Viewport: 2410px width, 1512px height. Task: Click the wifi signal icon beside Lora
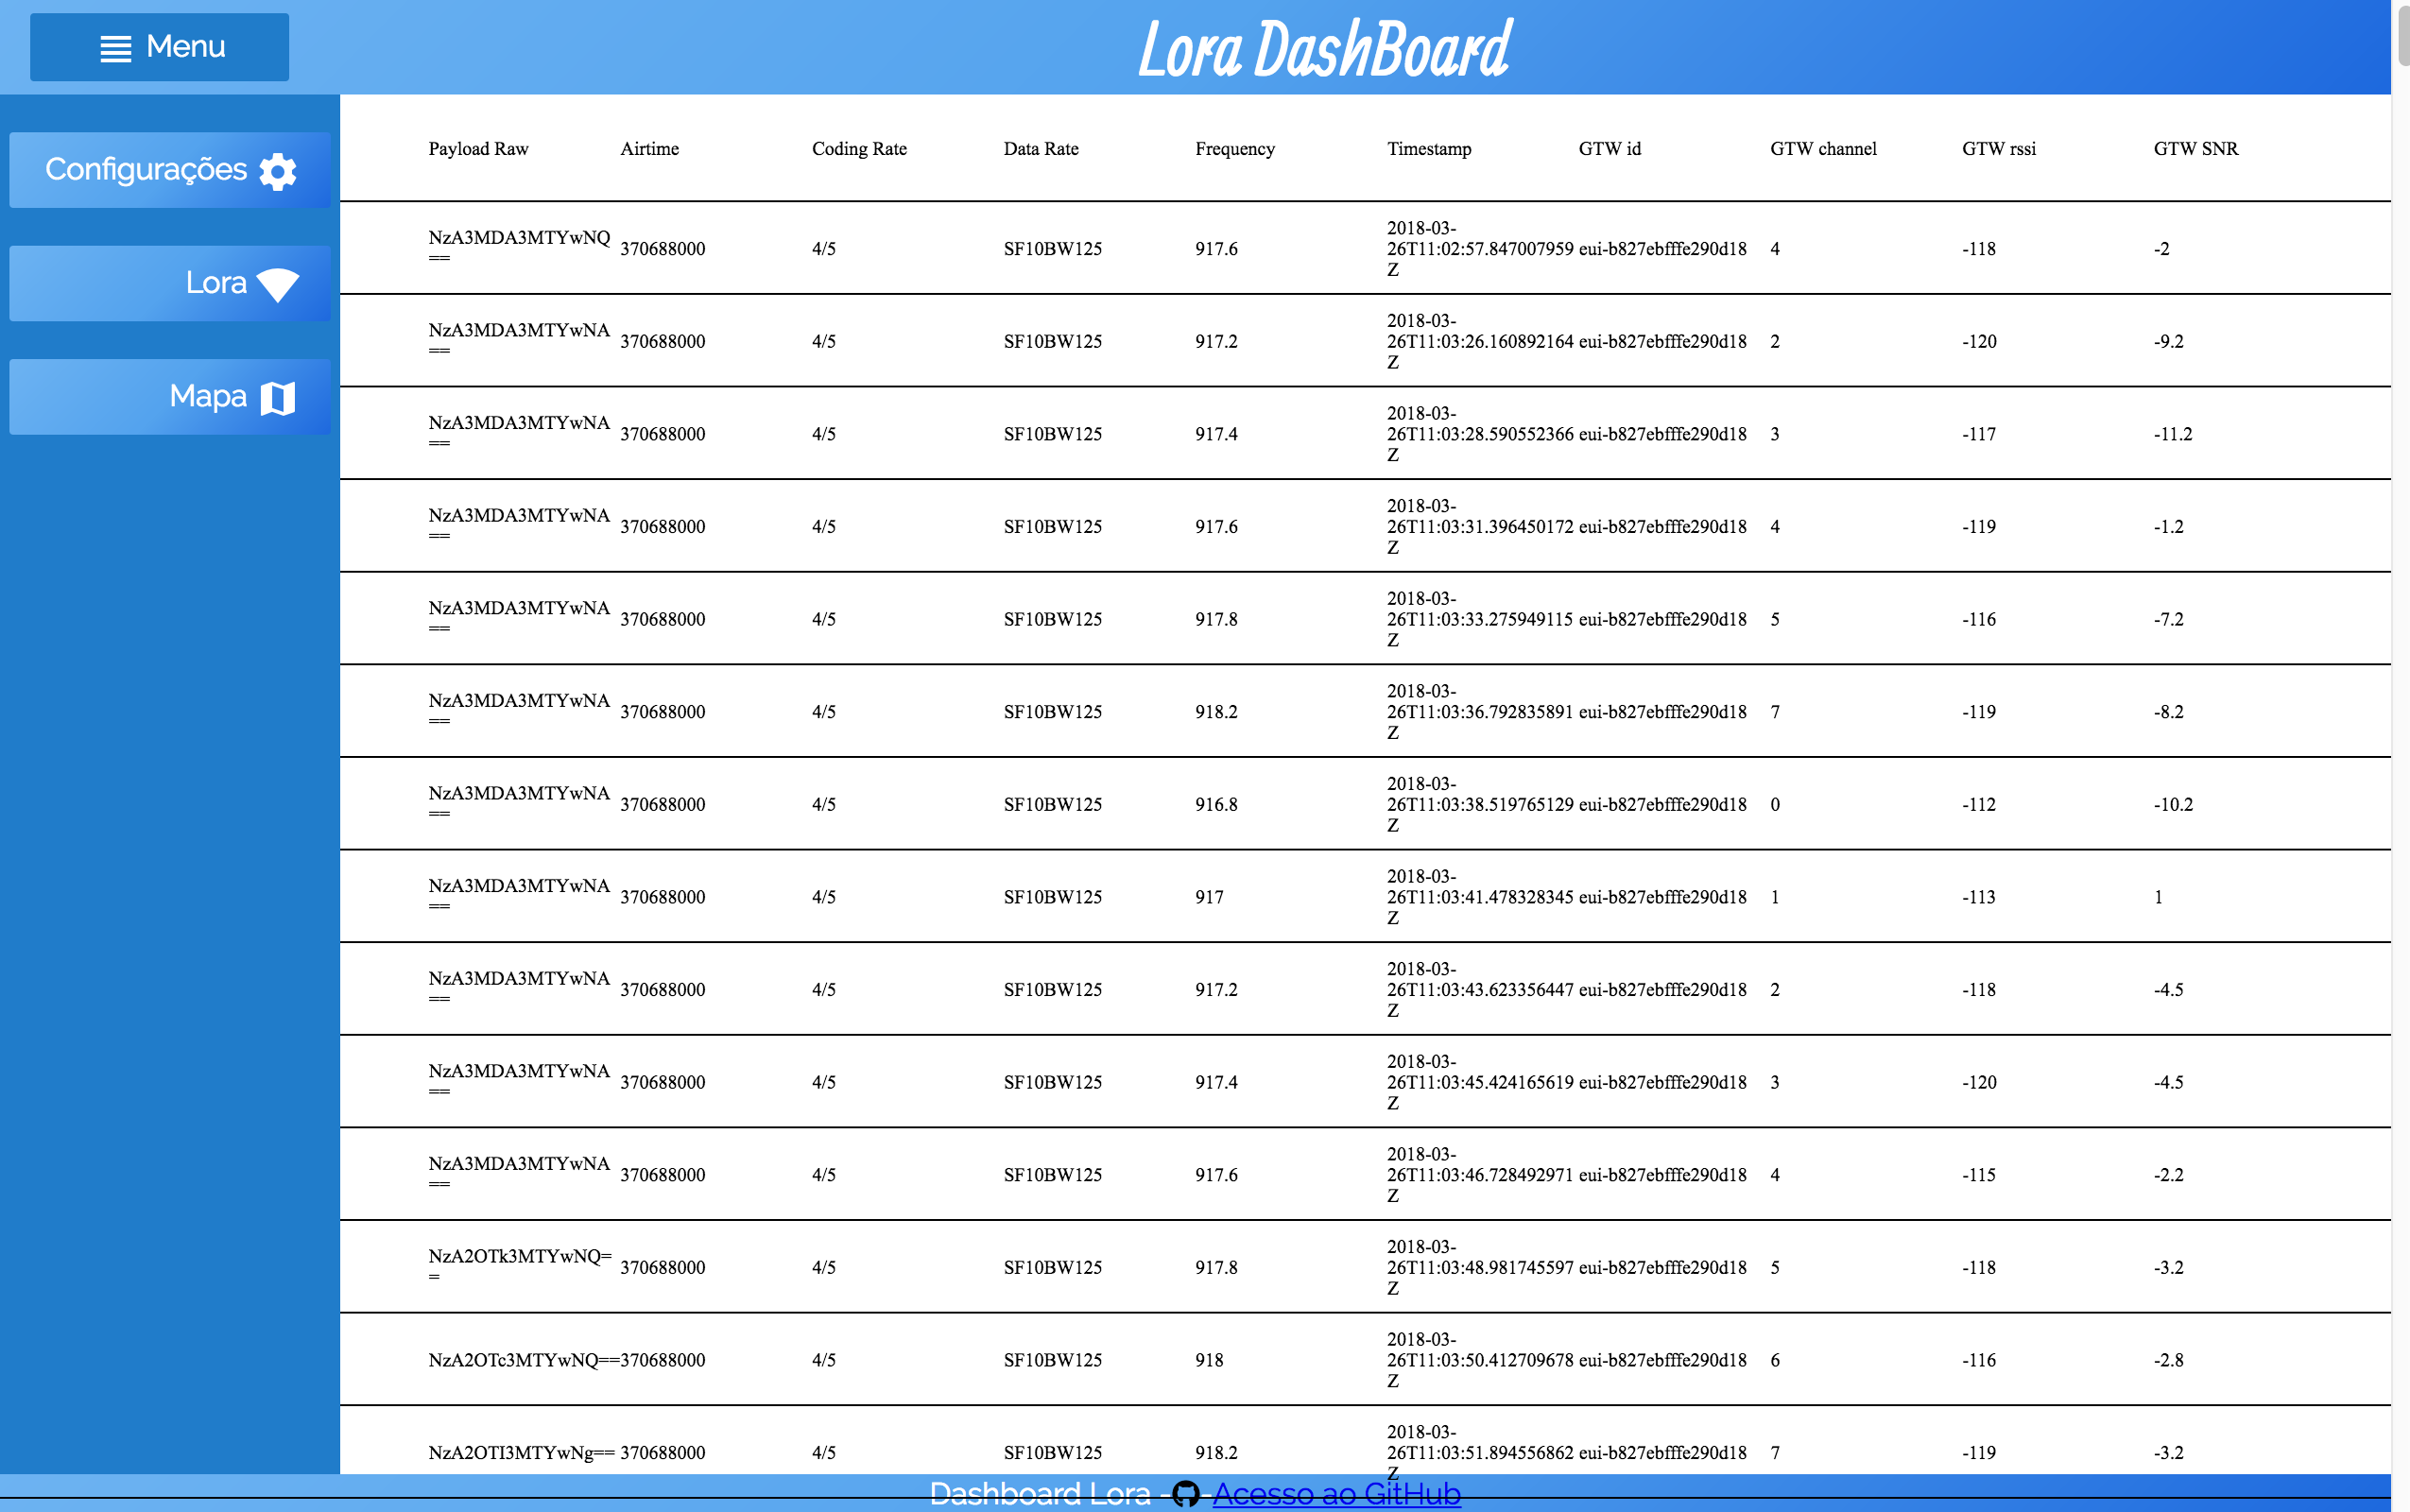point(278,284)
